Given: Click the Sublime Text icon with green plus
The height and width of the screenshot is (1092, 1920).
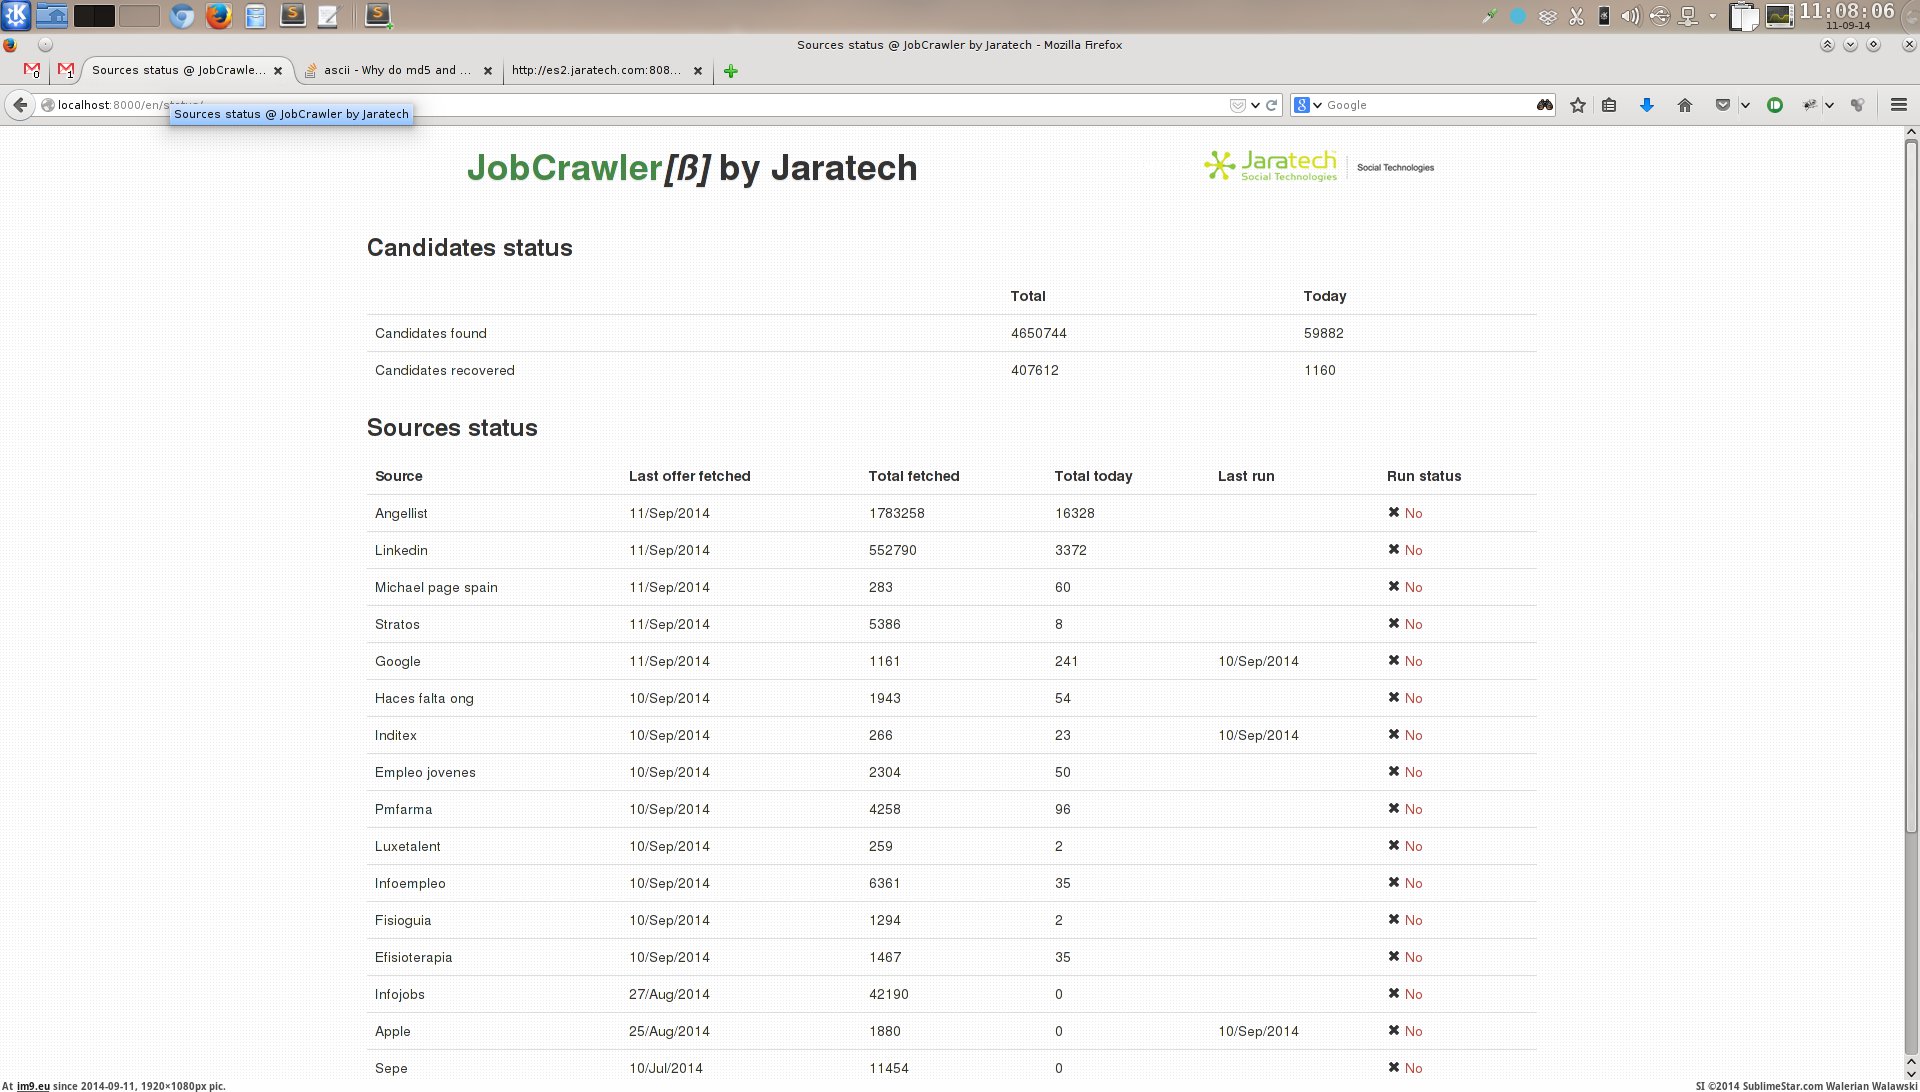Looking at the screenshot, I should (378, 15).
